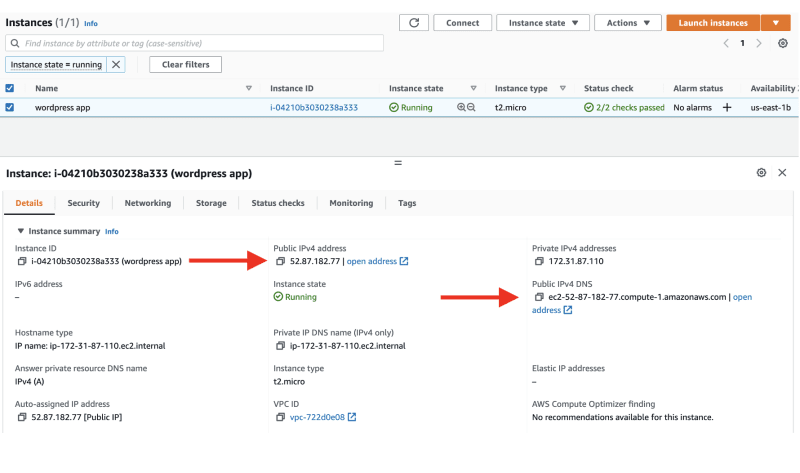This screenshot has width=800, height=473.
Task: Expand Launch instances split-button arrow
Action: pos(776,22)
